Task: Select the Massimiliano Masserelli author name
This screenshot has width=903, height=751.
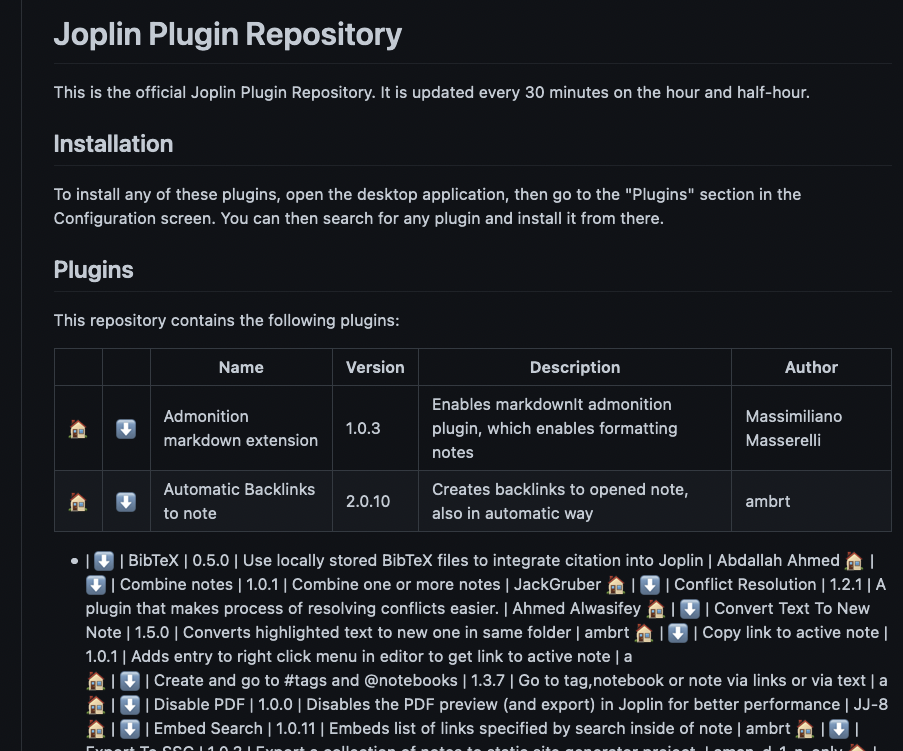Action: pyautogui.click(x=793, y=428)
